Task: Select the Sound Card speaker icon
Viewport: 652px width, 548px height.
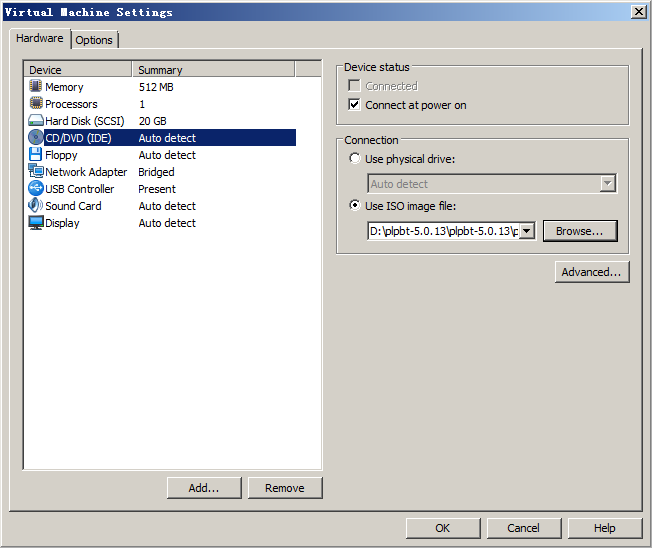Action: pyautogui.click(x=36, y=206)
